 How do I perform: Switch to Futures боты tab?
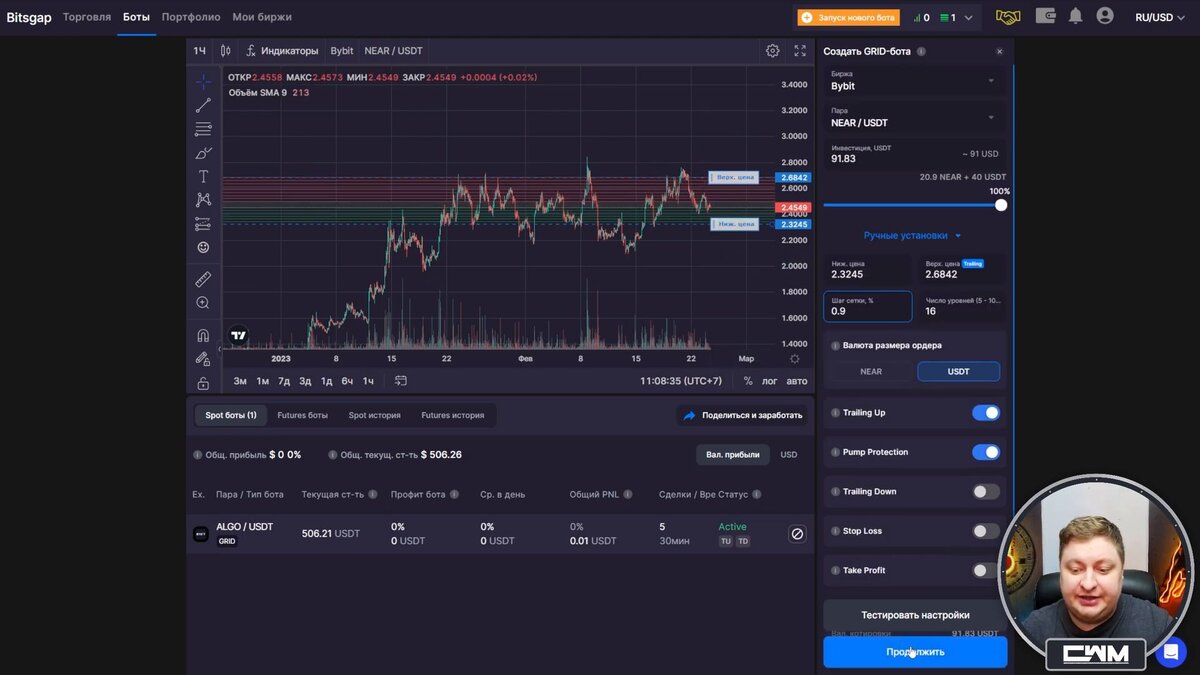(x=302, y=415)
